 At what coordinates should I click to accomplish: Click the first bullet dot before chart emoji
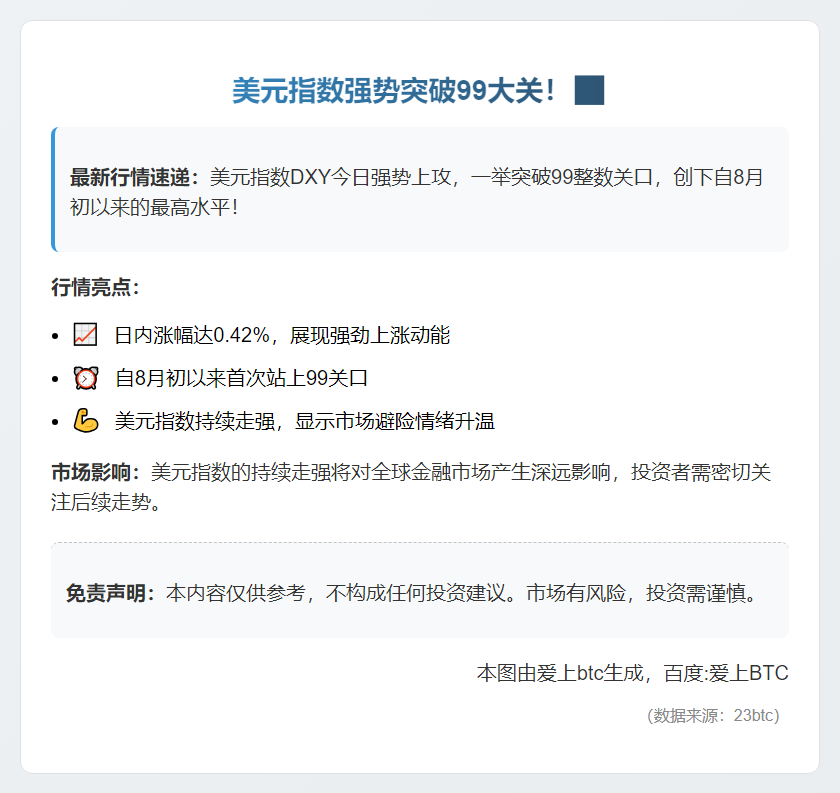[57, 336]
